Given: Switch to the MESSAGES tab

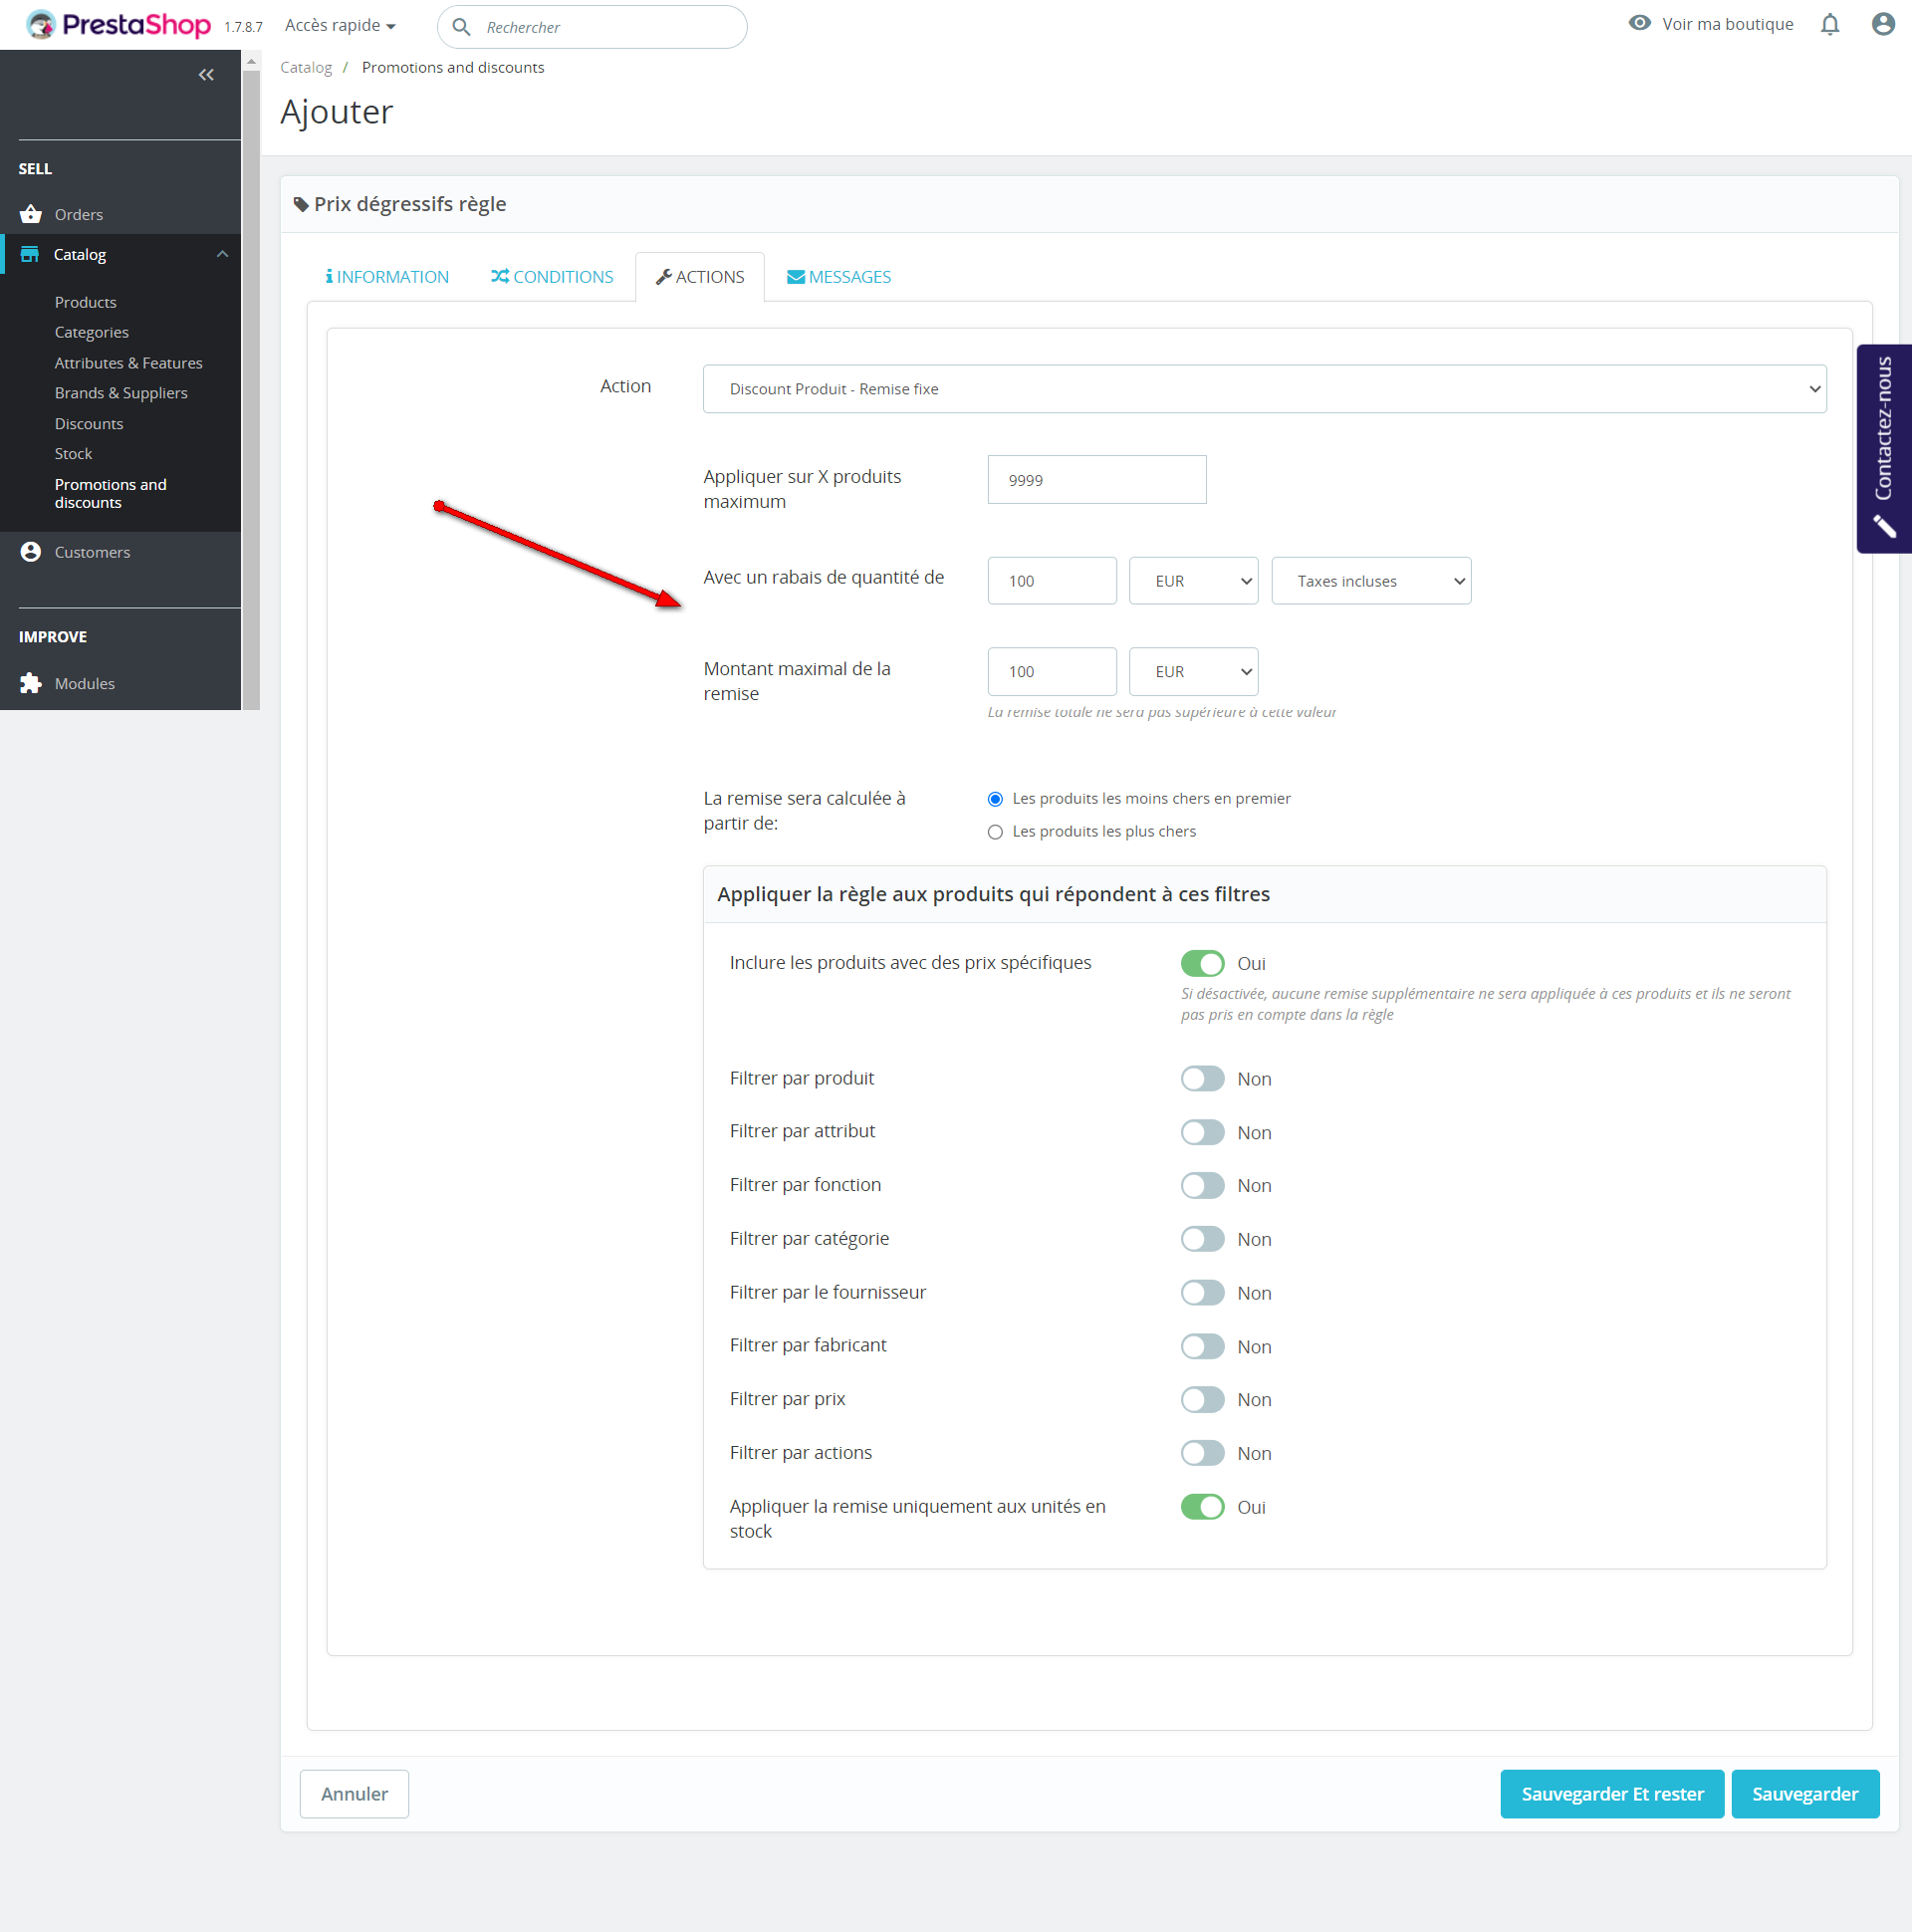Looking at the screenshot, I should point(839,277).
